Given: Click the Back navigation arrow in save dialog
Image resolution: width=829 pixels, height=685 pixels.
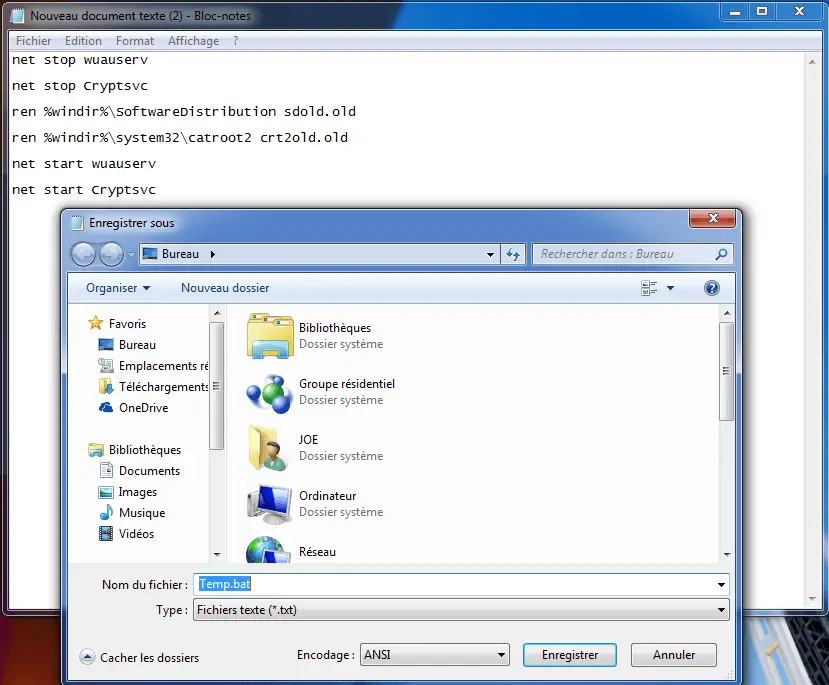Looking at the screenshot, I should [83, 255].
